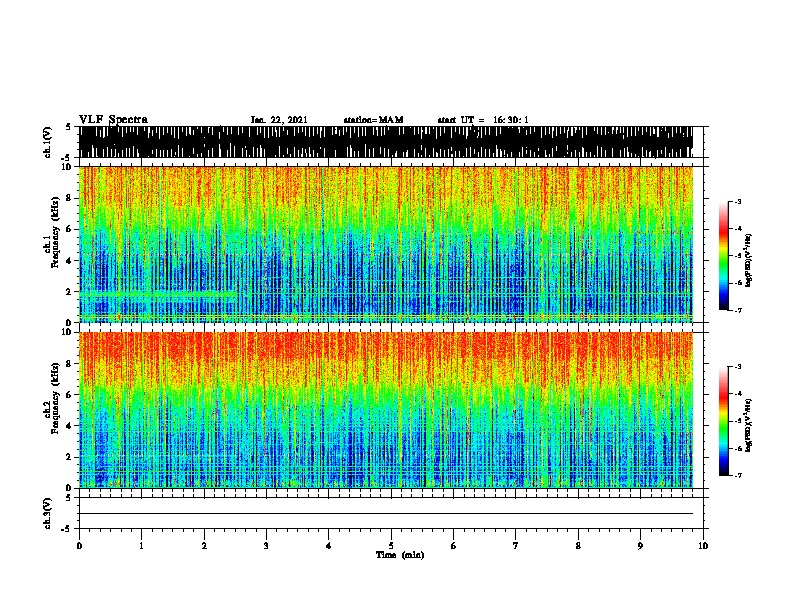Screen dimensions: 792x612
Task: Click the ch.1 frequency axis "6" tick label
Action: [x=69, y=229]
